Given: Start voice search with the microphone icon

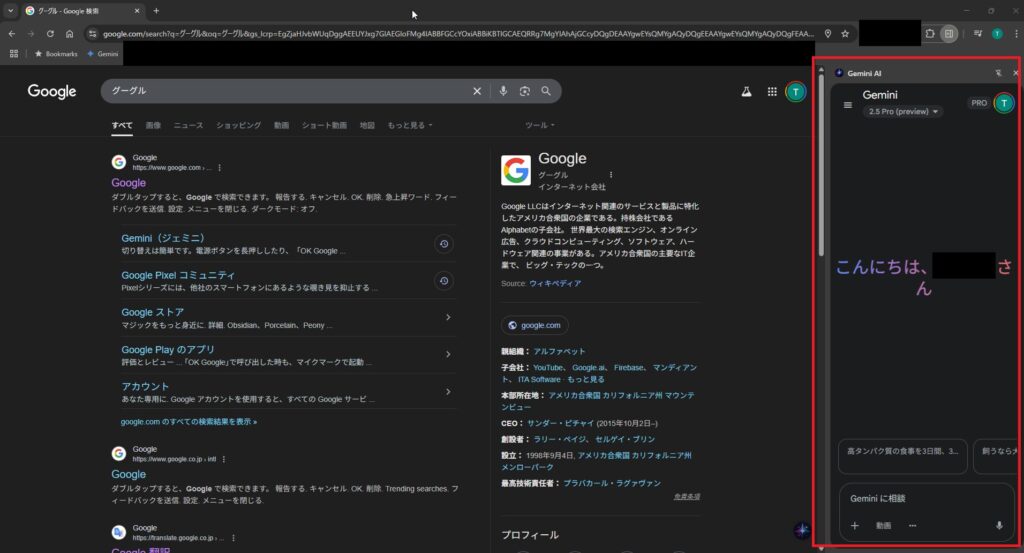Looking at the screenshot, I should click(503, 91).
